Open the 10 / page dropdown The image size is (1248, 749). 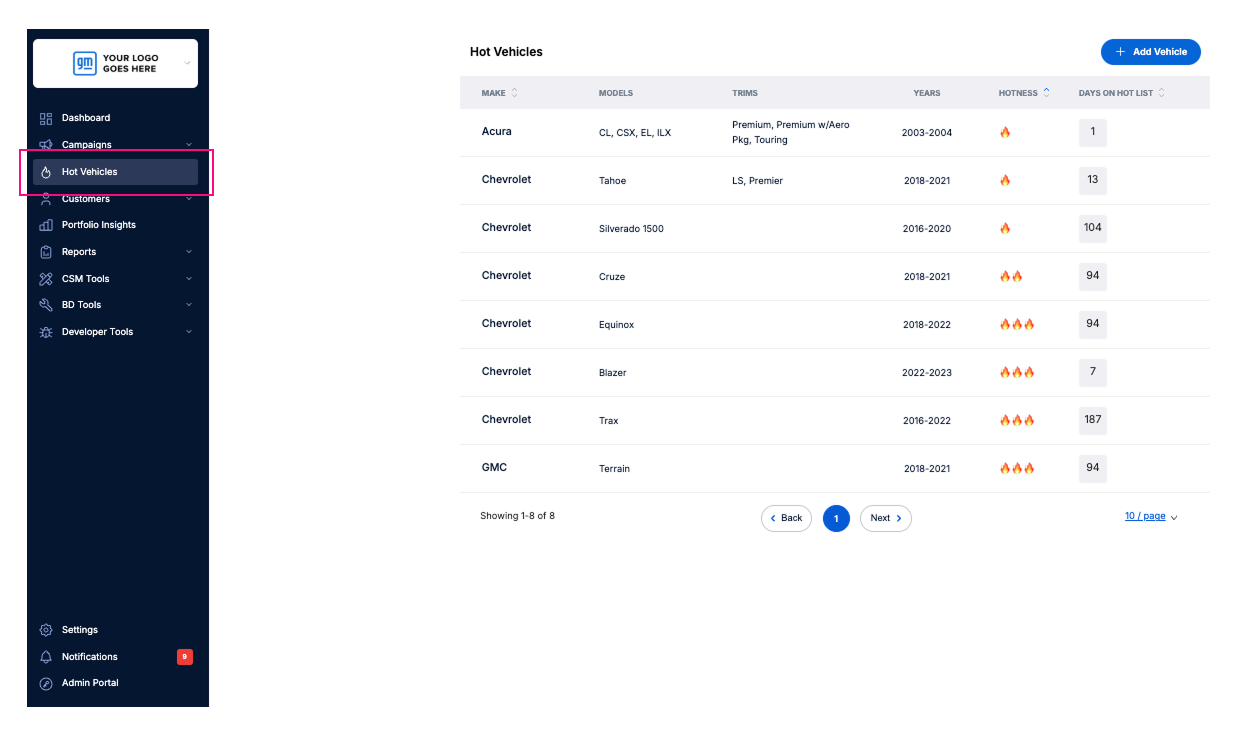[1151, 517]
